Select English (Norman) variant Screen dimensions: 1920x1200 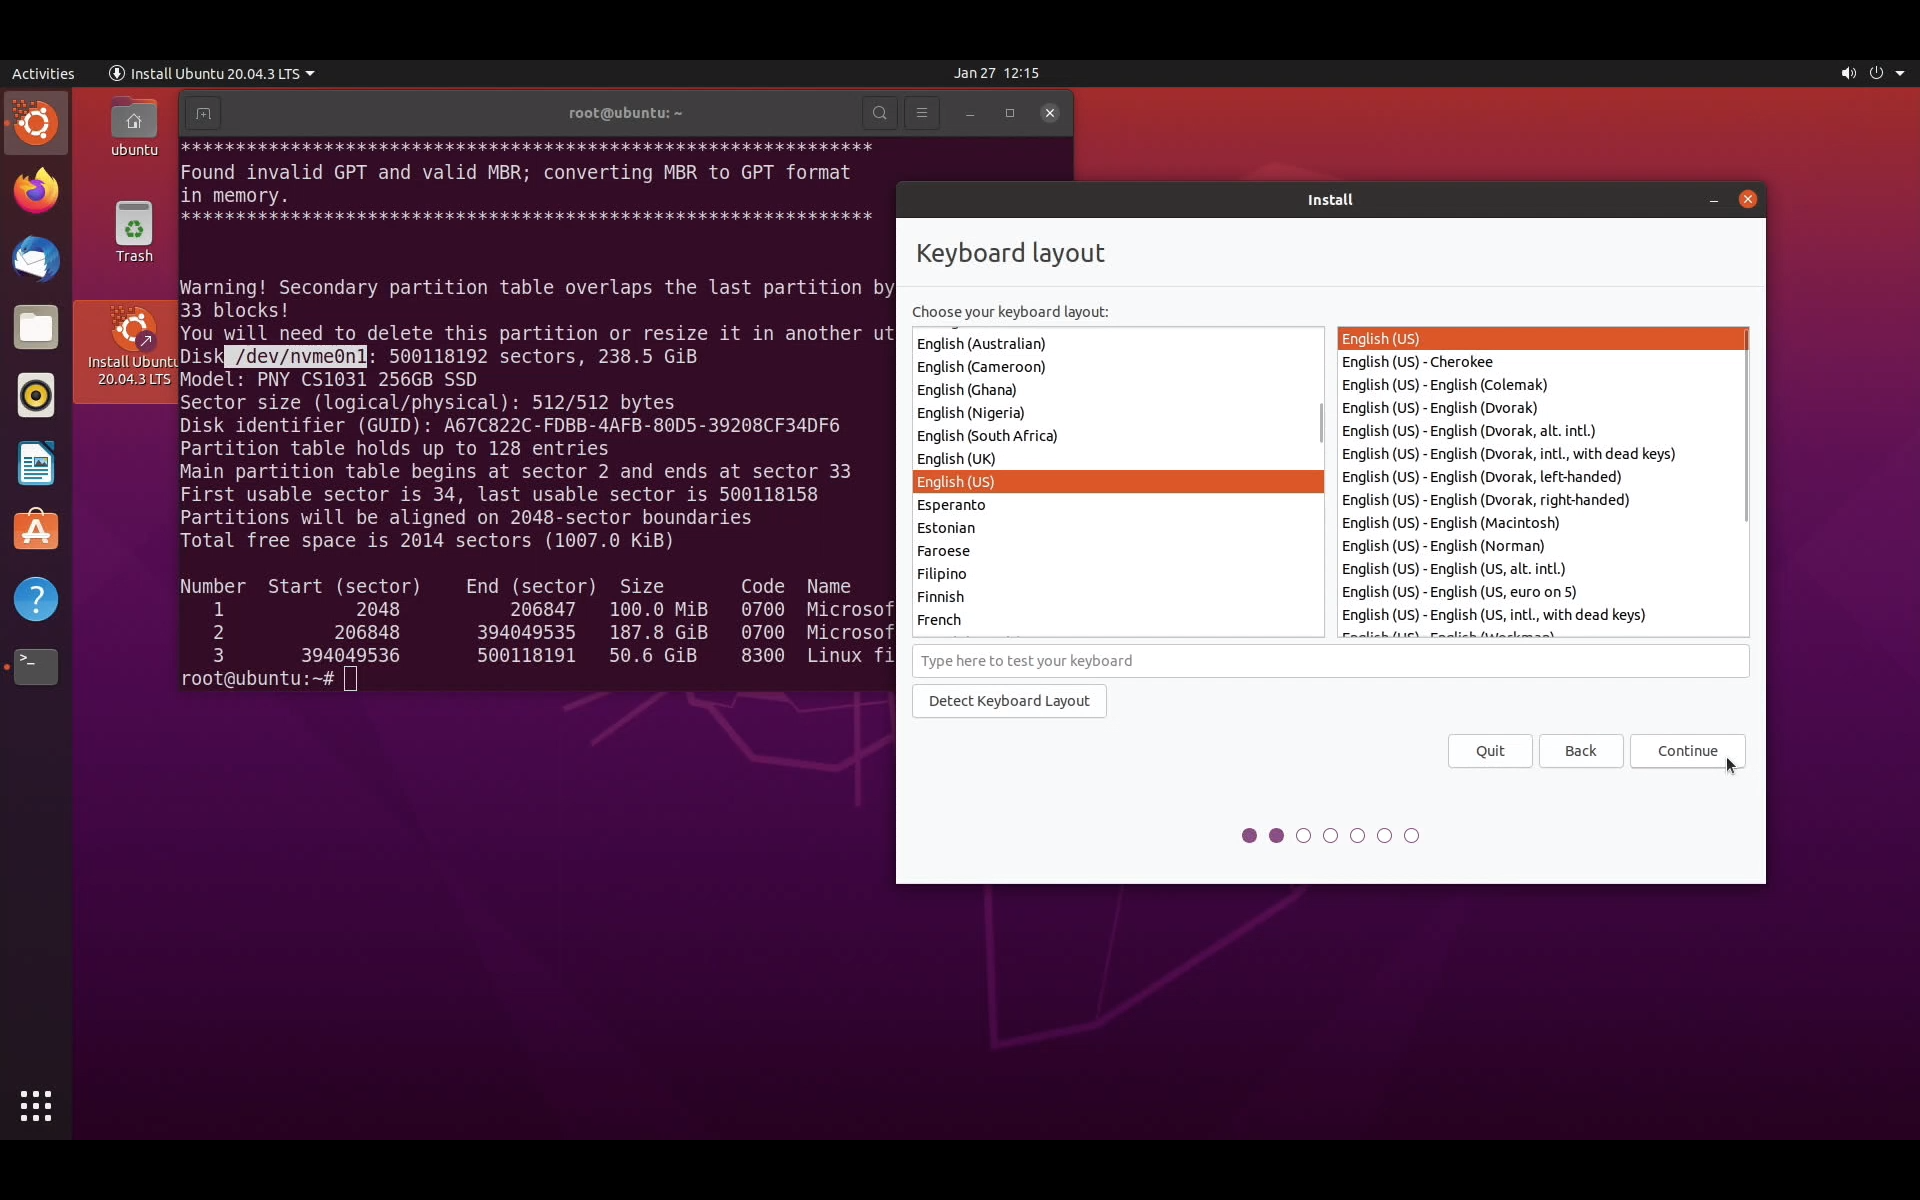coord(1541,546)
